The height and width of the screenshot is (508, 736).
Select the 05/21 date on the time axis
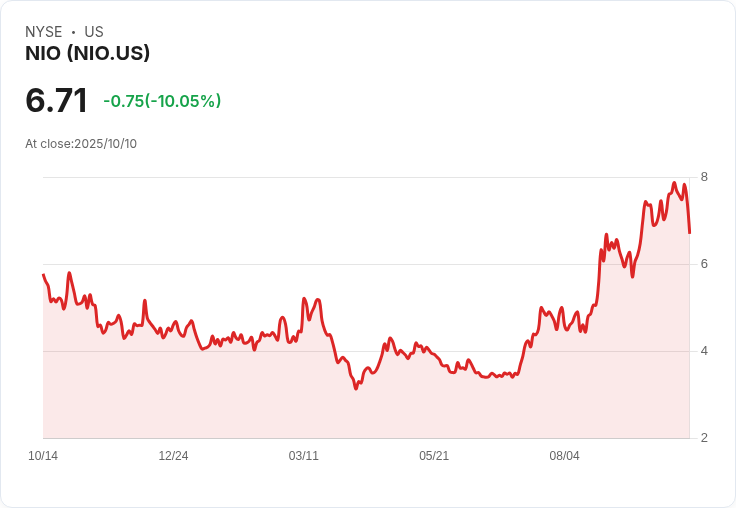click(434, 456)
